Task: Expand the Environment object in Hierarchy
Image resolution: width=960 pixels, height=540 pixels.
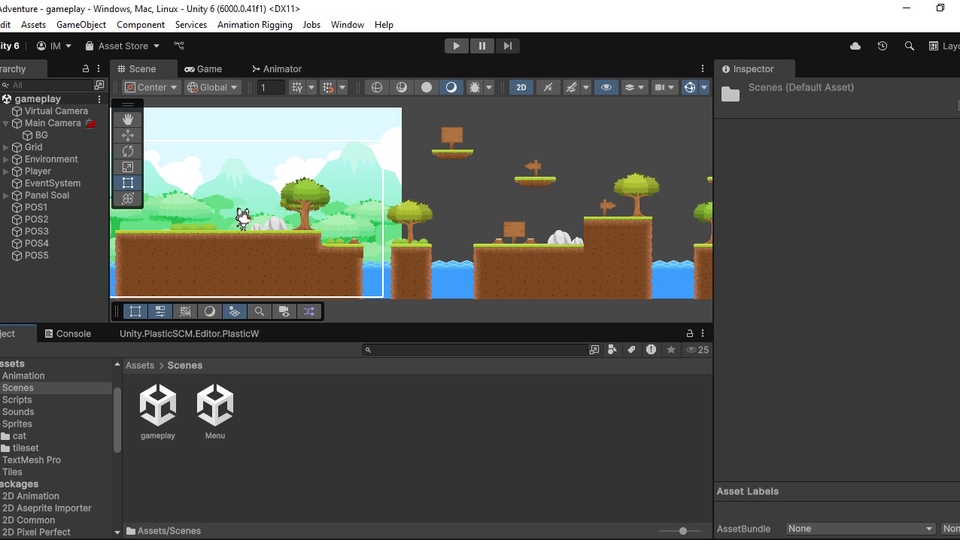Action: pos(6,159)
